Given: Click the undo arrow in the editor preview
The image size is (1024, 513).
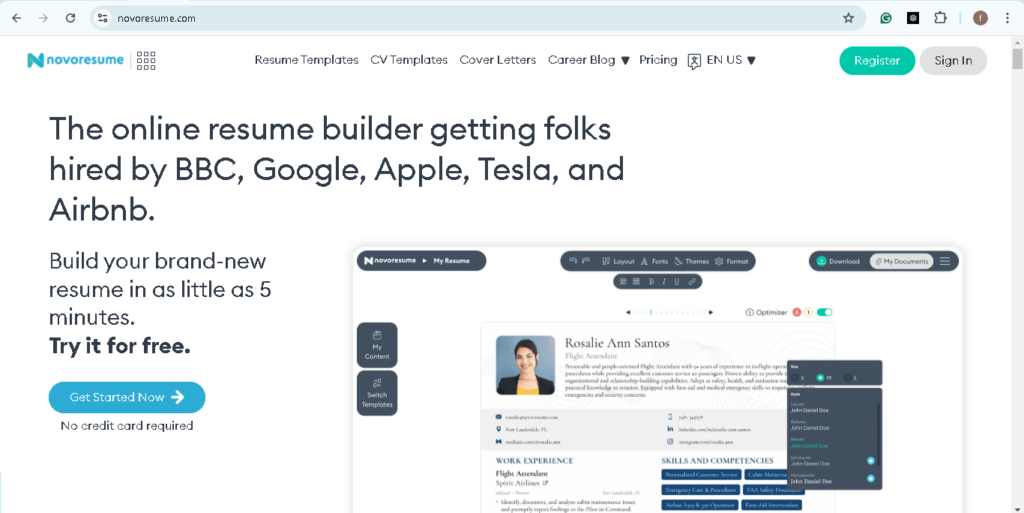Looking at the screenshot, I should pos(573,260).
